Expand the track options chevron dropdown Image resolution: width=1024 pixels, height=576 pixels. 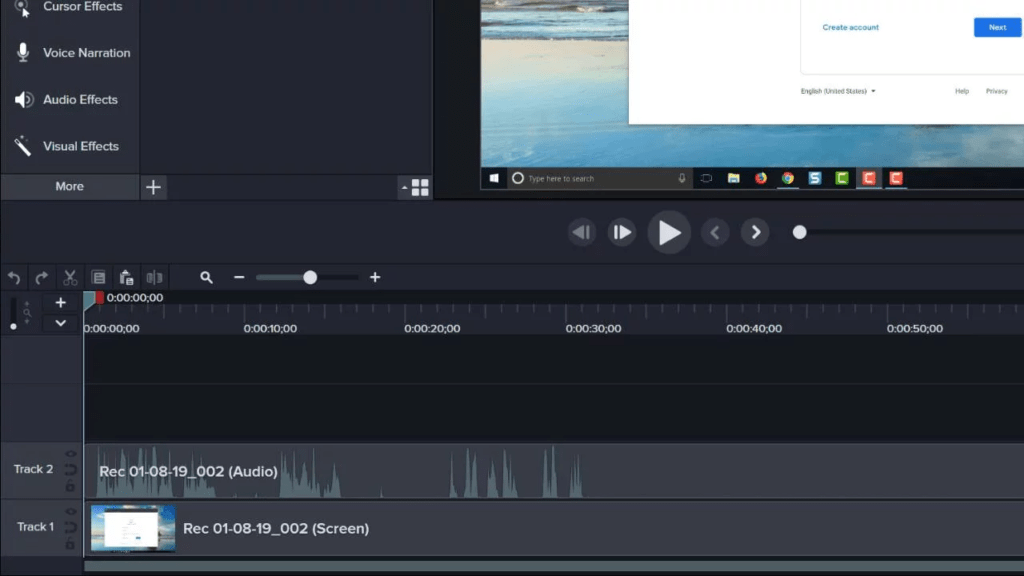(61, 323)
